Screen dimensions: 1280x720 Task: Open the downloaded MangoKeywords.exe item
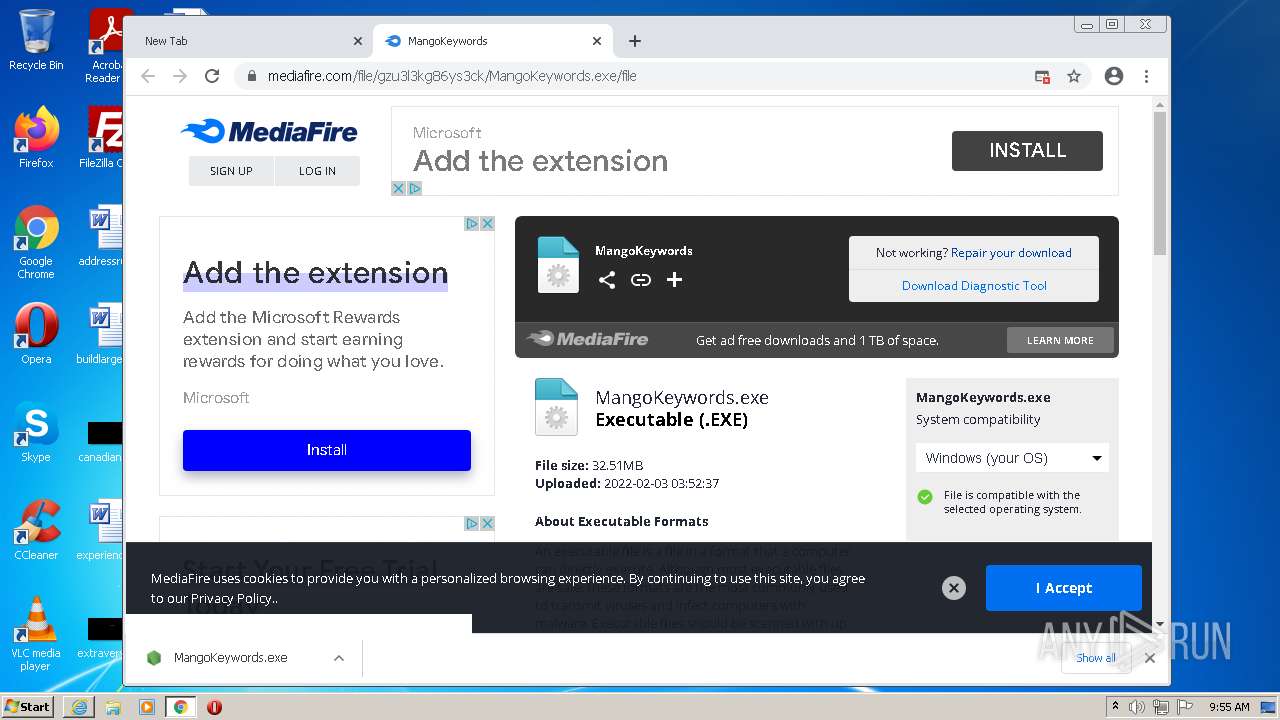[230, 658]
